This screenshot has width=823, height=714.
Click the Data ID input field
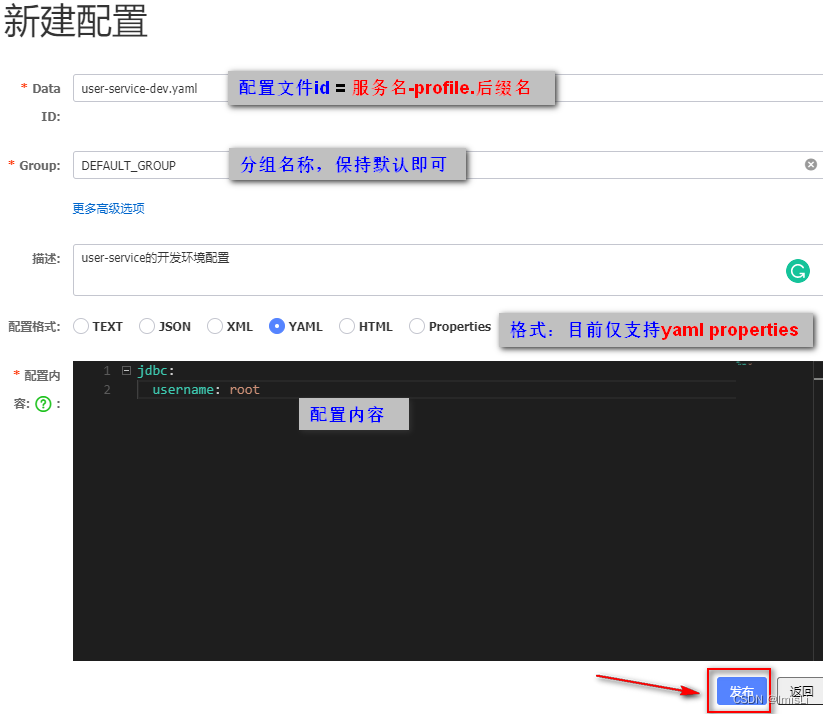coord(150,88)
